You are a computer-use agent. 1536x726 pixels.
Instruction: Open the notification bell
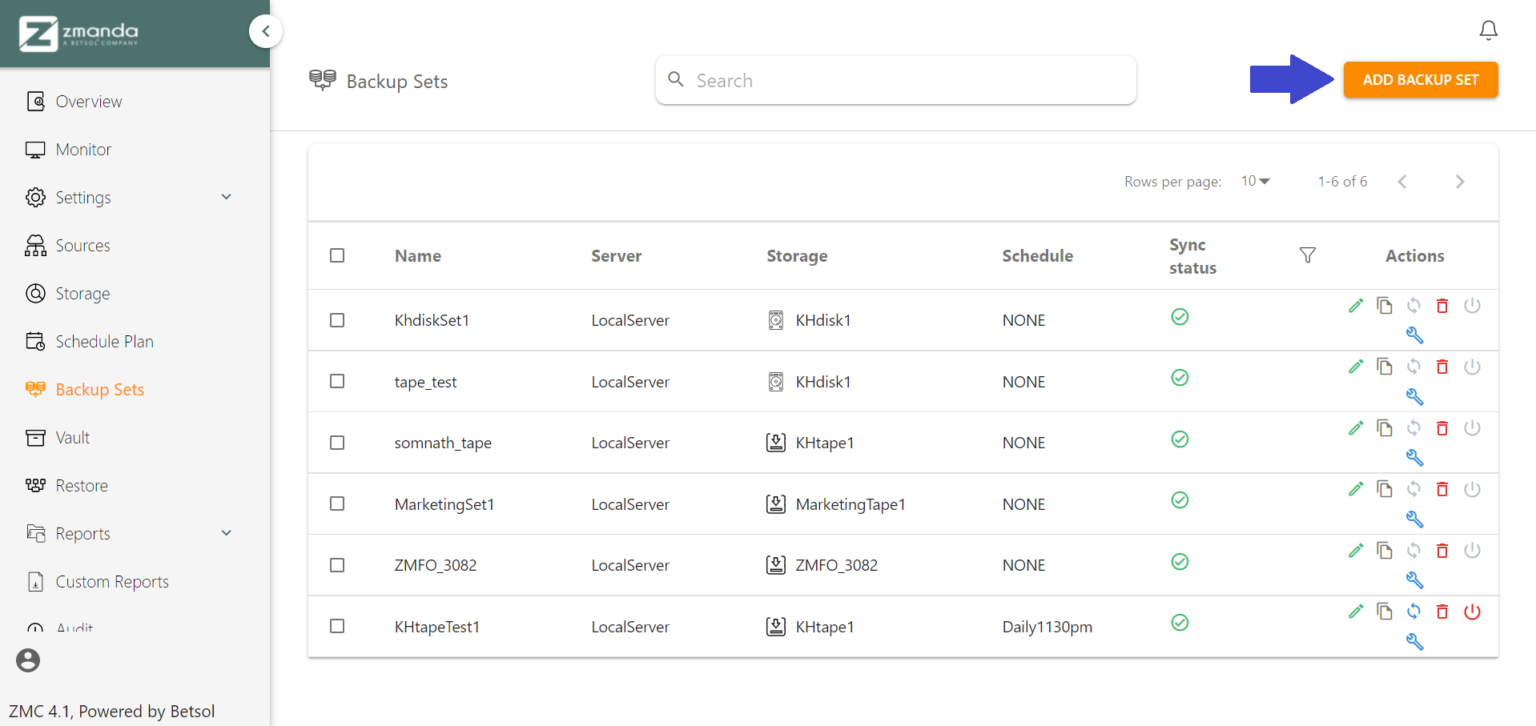point(1488,30)
